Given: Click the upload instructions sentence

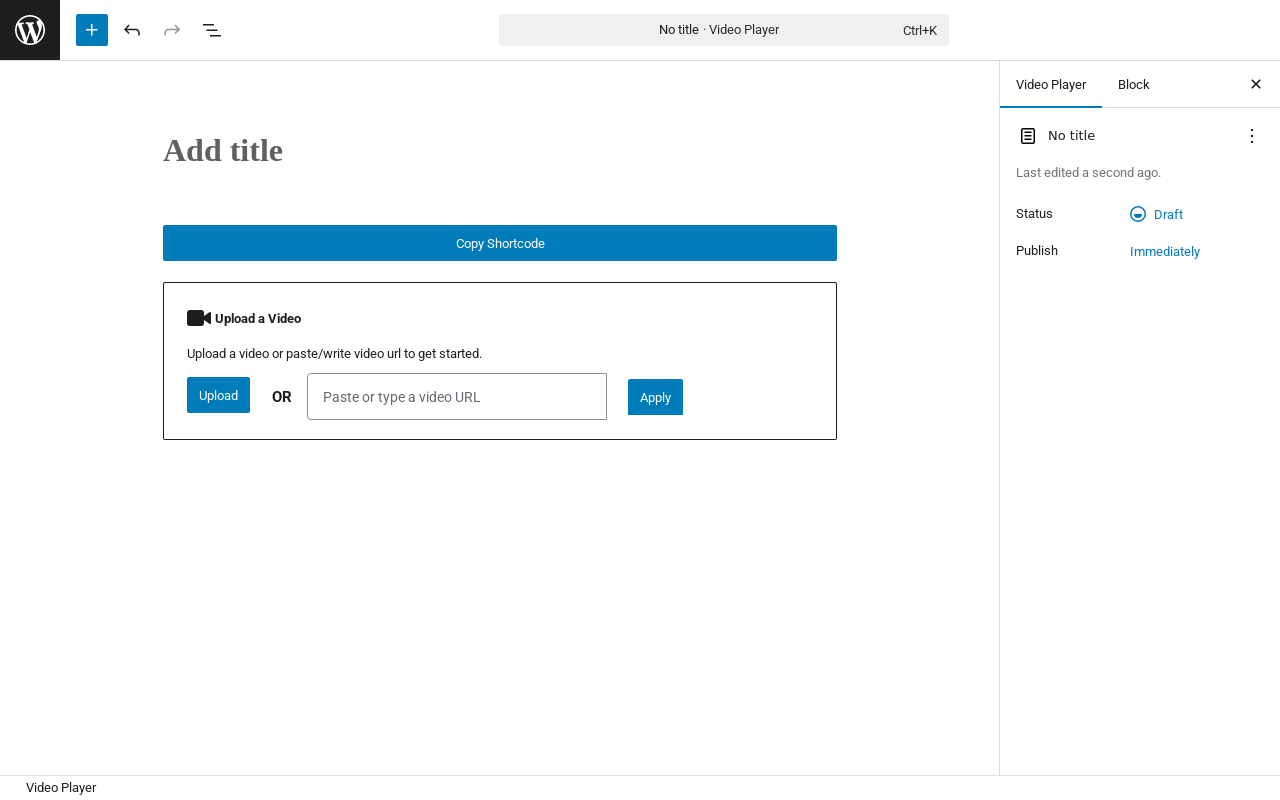Looking at the screenshot, I should point(334,354).
